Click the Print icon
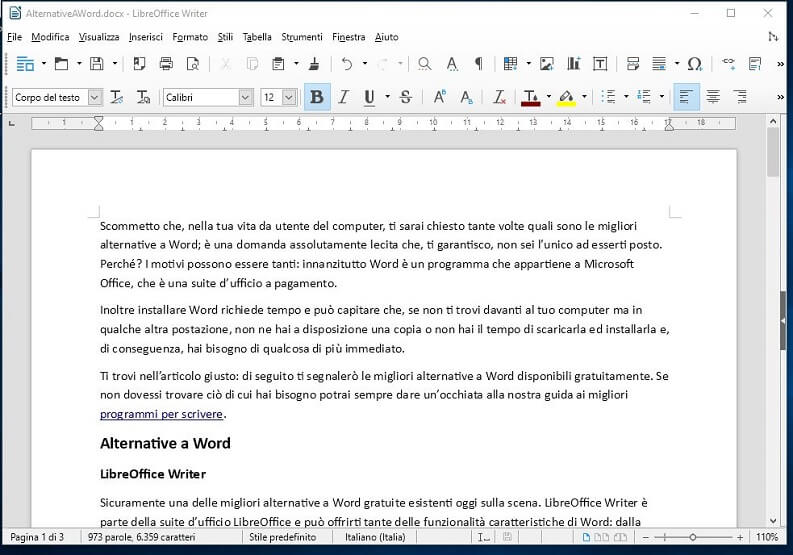This screenshot has height=555, width=793. [166, 64]
